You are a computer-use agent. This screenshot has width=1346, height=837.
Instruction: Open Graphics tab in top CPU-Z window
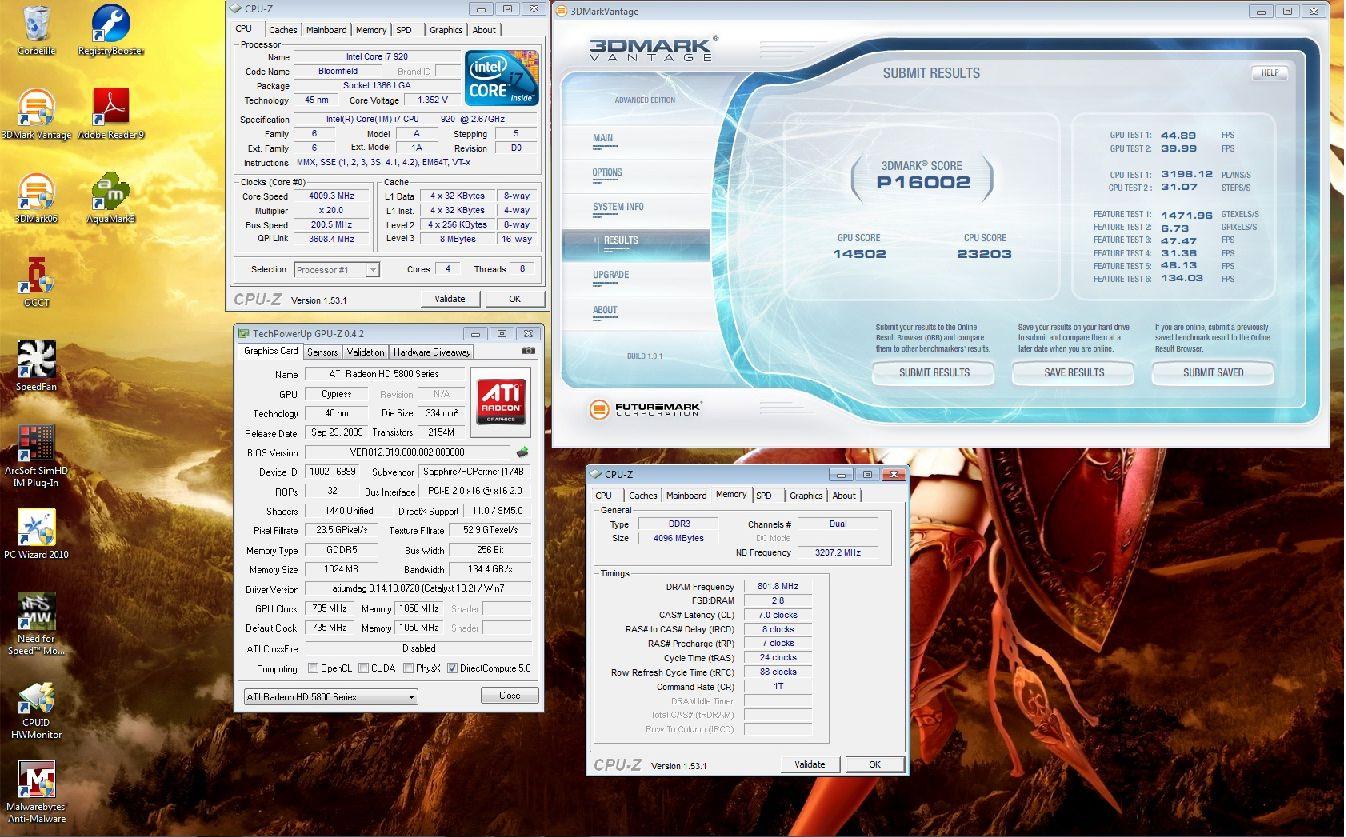click(x=445, y=30)
